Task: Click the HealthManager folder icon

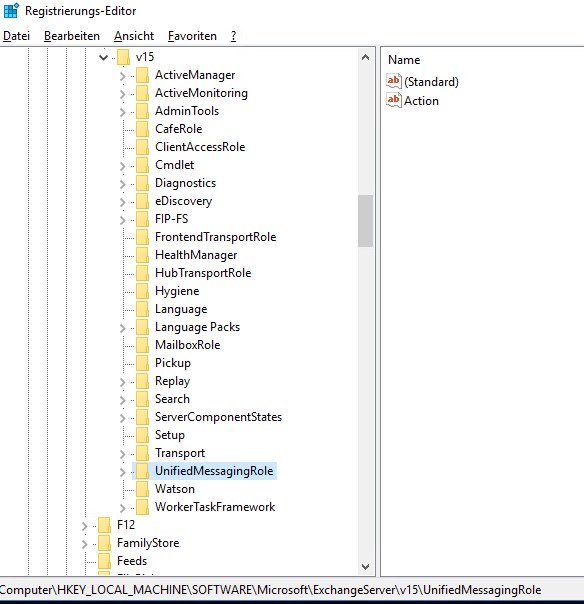Action: click(143, 255)
